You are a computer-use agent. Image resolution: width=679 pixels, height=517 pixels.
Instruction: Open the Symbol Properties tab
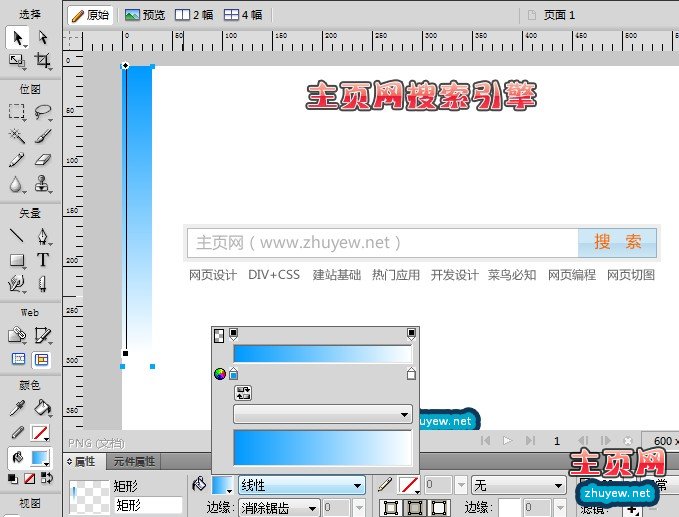(x=134, y=462)
